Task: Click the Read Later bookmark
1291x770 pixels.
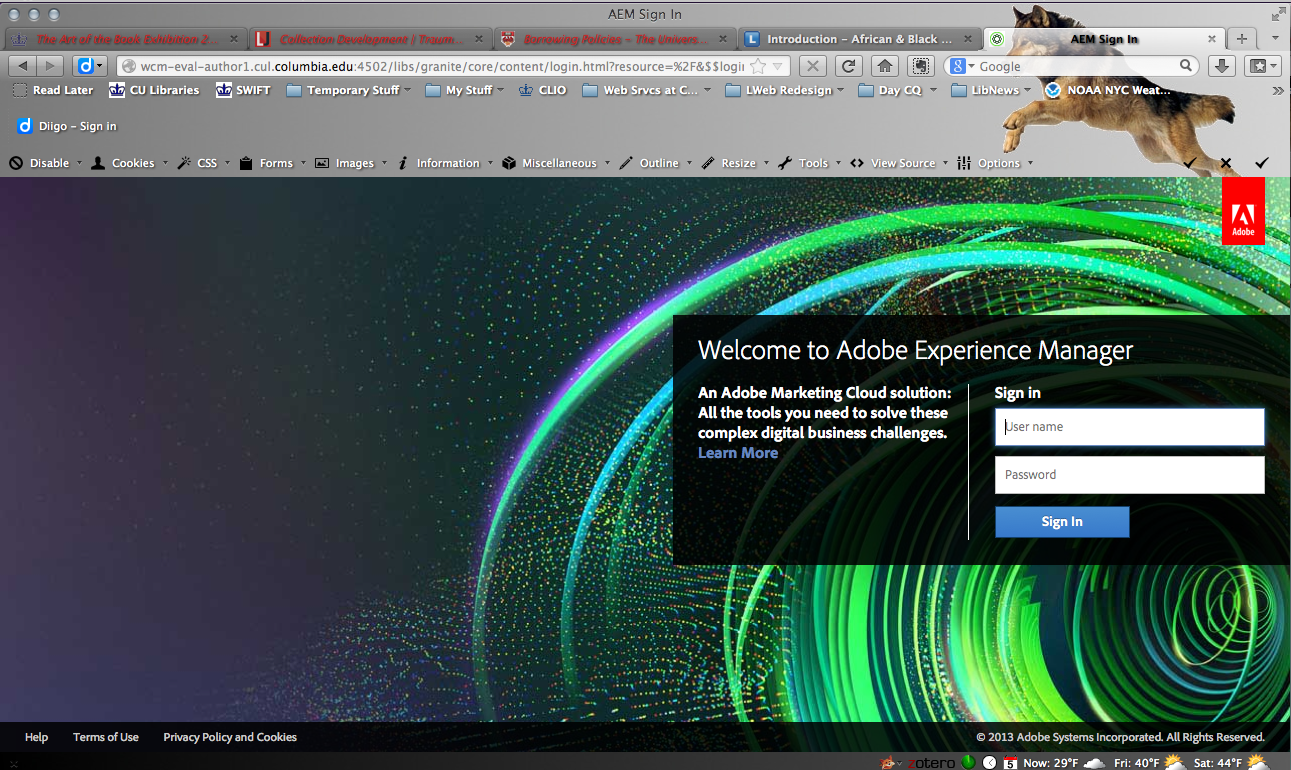Action: pyautogui.click(x=53, y=90)
